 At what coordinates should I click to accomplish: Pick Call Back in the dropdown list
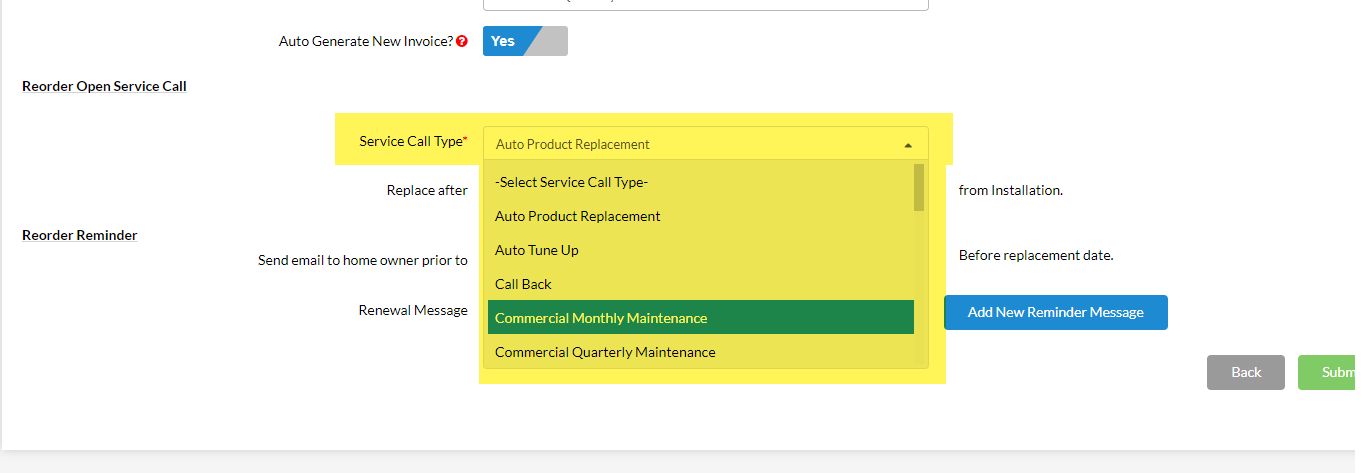tap(700, 284)
